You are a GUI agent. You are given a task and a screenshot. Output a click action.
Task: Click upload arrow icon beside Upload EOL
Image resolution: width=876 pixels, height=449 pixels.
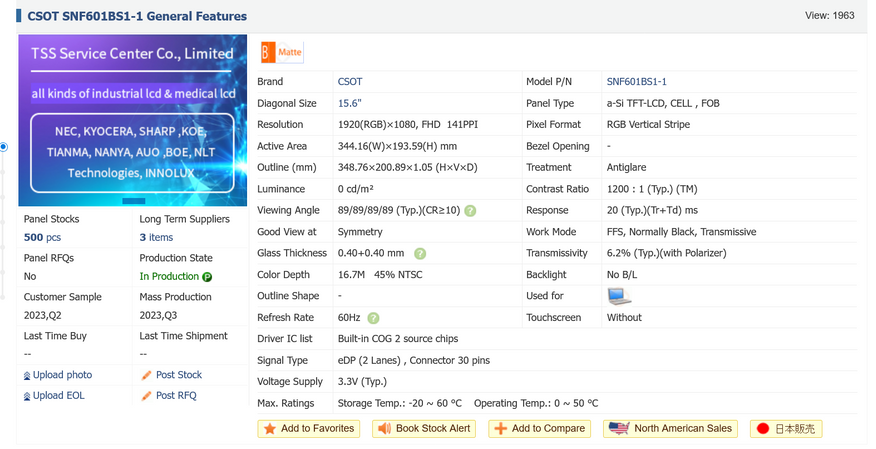click(27, 396)
